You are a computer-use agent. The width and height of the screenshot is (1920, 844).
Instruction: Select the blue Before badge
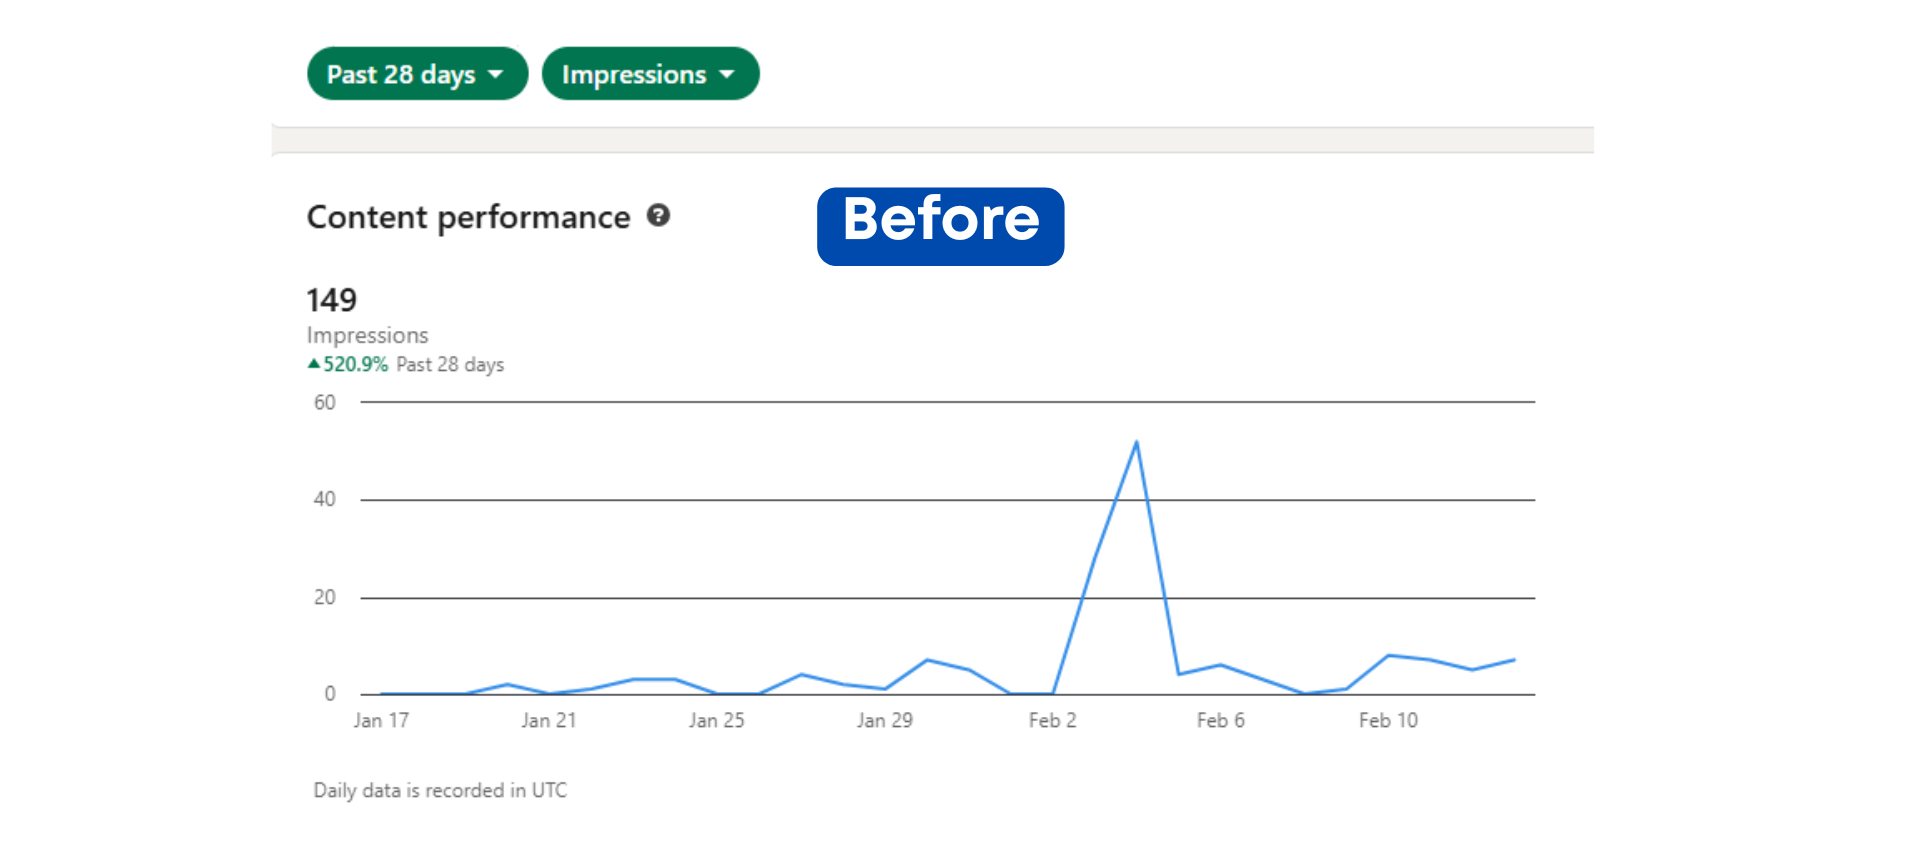pyautogui.click(x=940, y=226)
